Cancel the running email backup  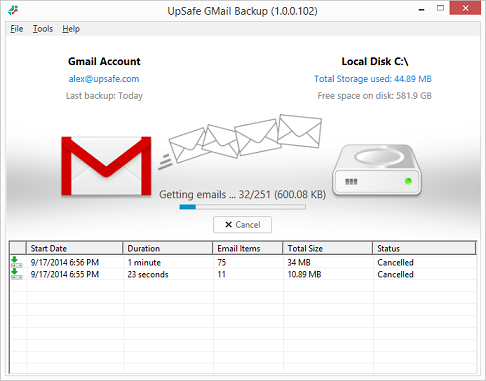click(x=242, y=225)
